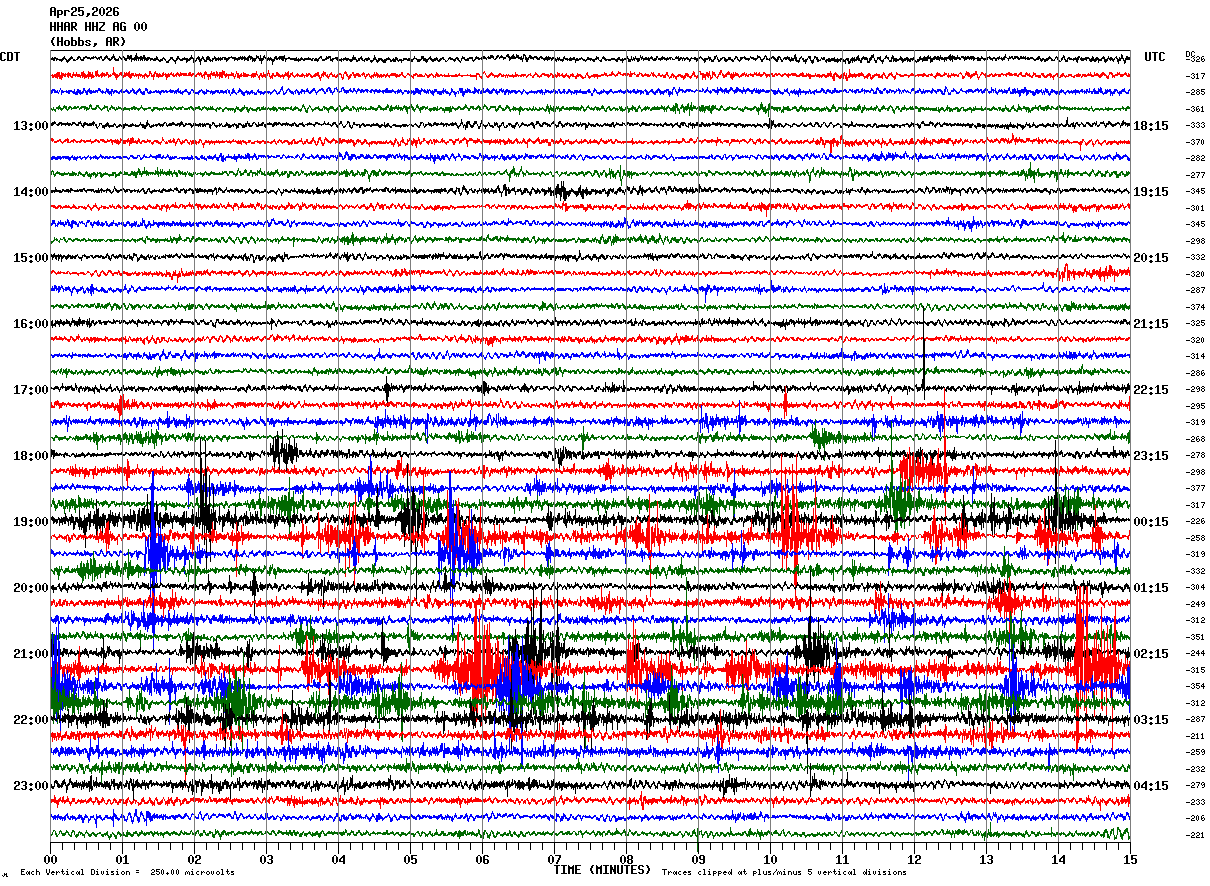Screen dimensions: 1210x886
Task: Click the CDT time label '23:00'
Action: [31, 786]
